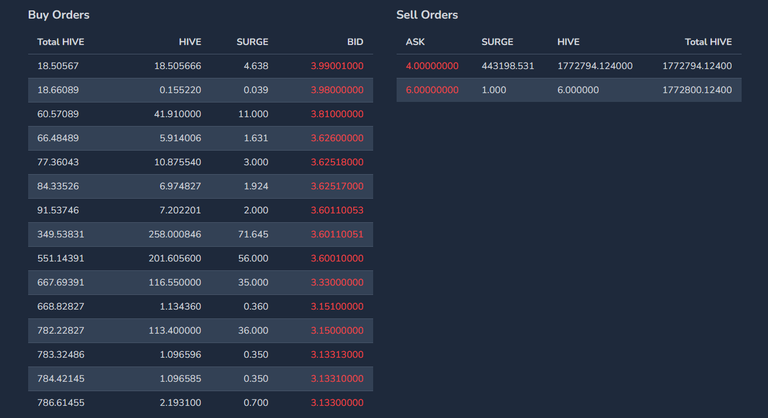
Task: Choose the 3.62518000 buy order
Action: pyautogui.click(x=200, y=162)
